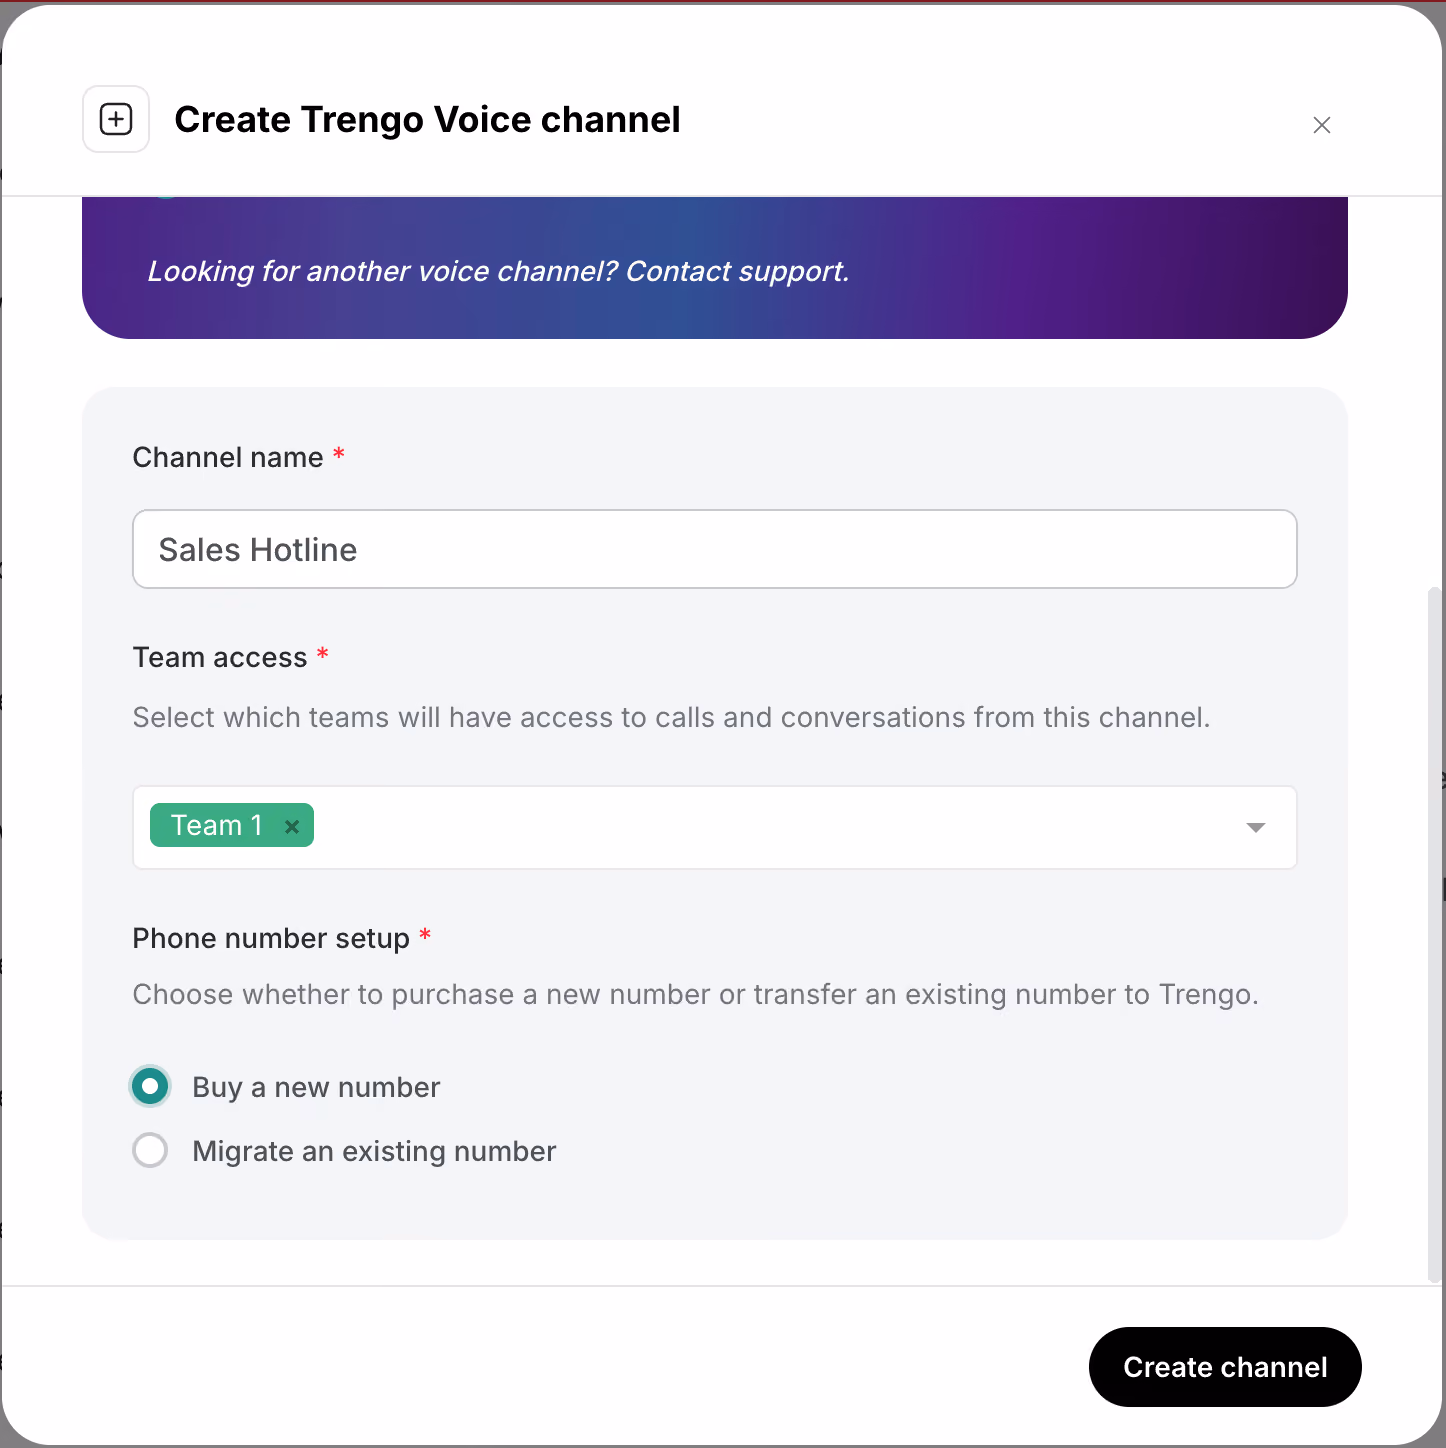Remove Team 1 using its x icon
The height and width of the screenshot is (1448, 1446).
tap(292, 826)
